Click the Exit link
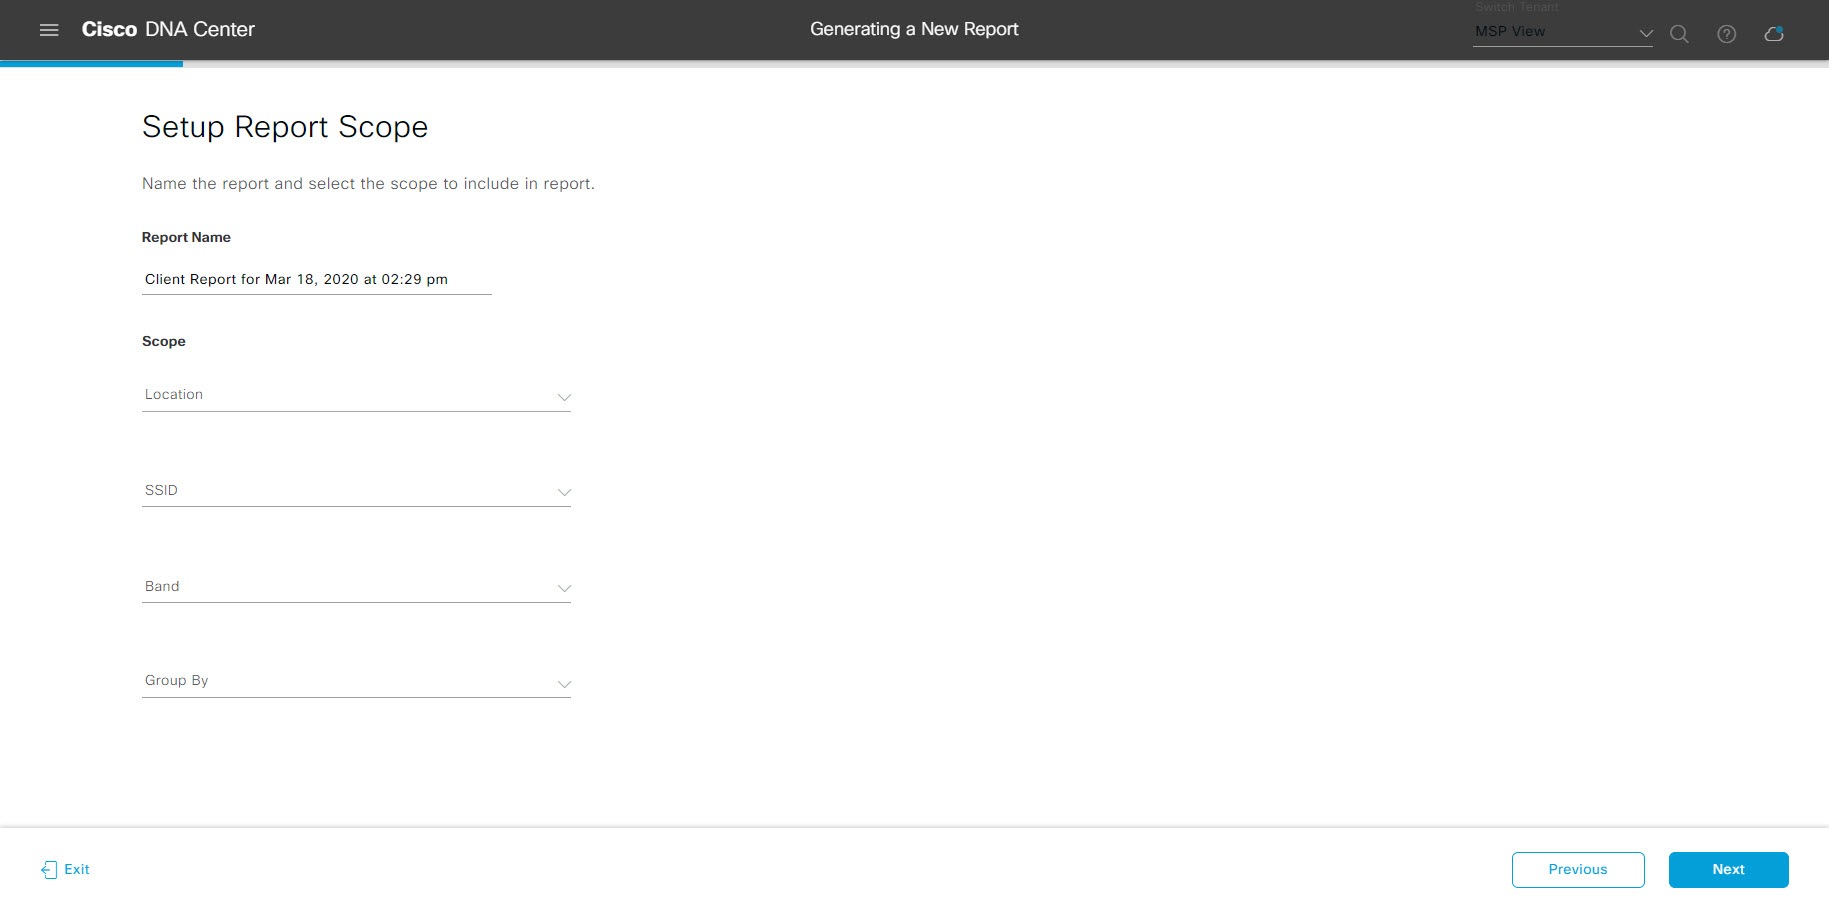The width and height of the screenshot is (1829, 912). (65, 870)
